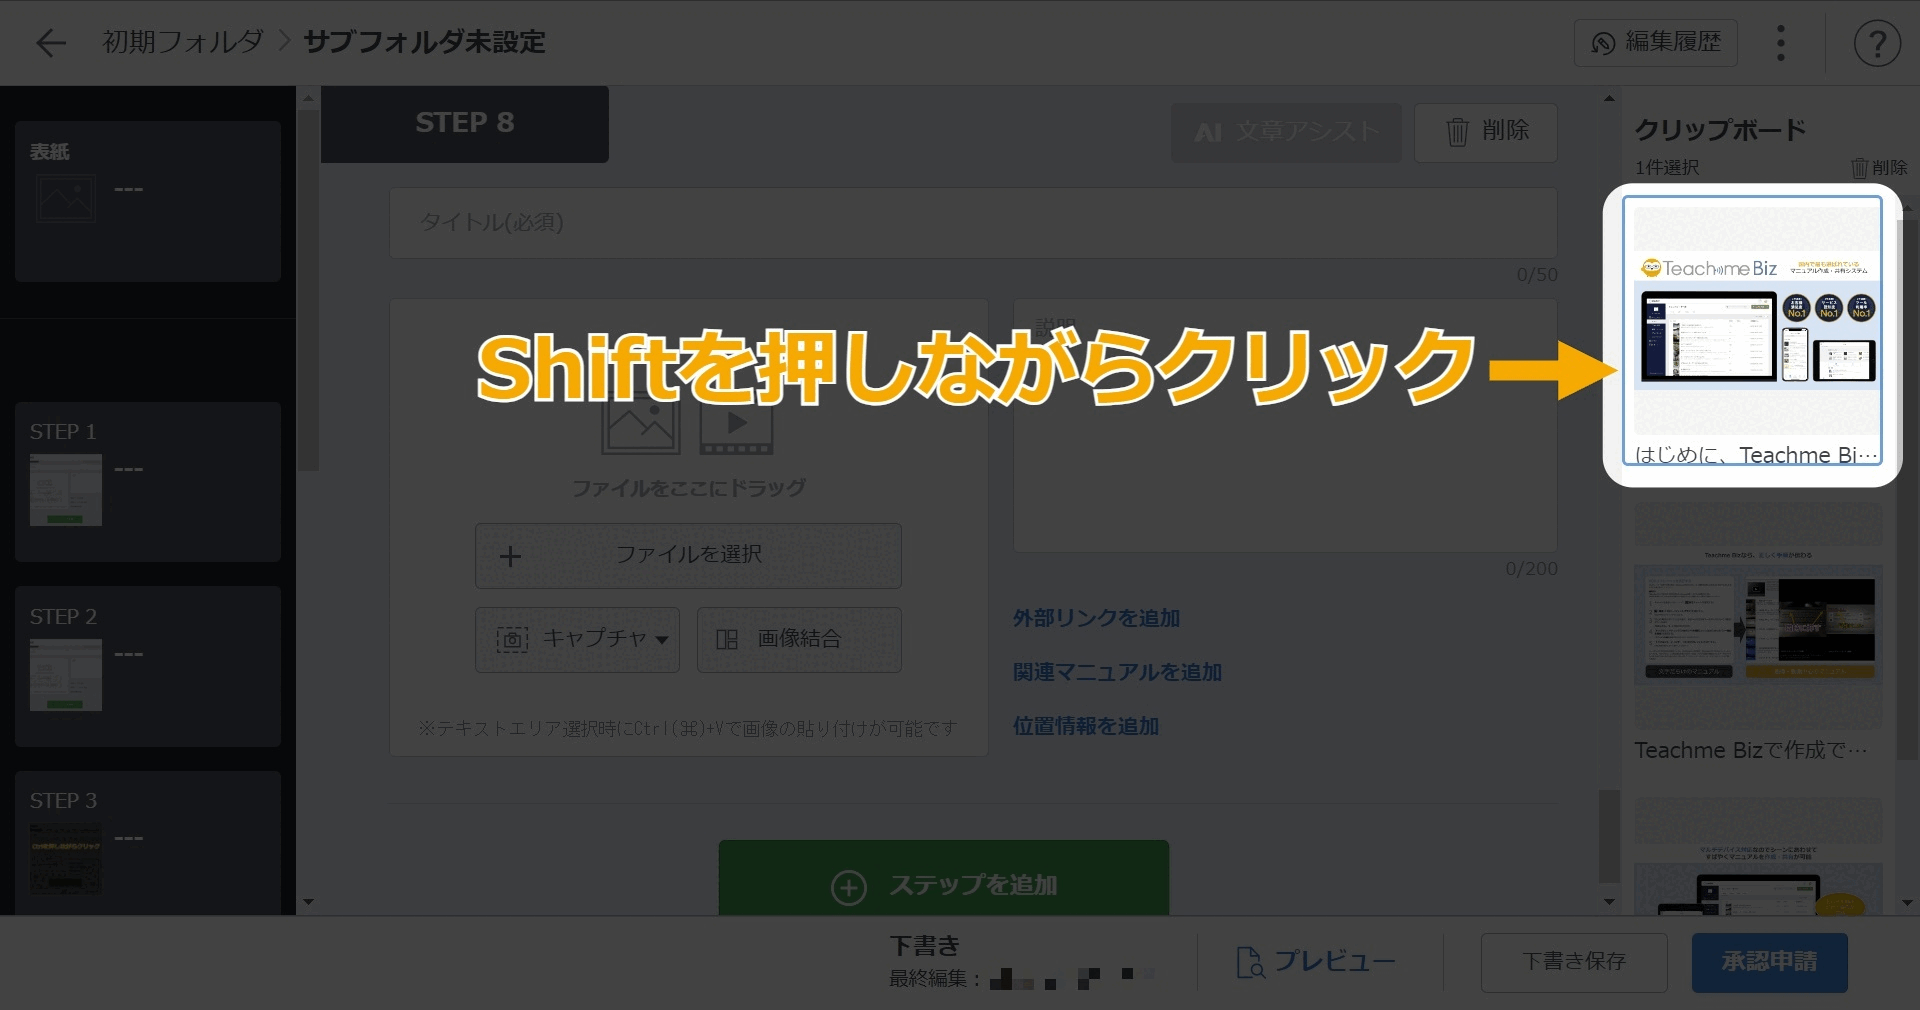Click 初期フォルダ in the breadcrumb
Screen dimensions: 1920x1010
pos(179,42)
